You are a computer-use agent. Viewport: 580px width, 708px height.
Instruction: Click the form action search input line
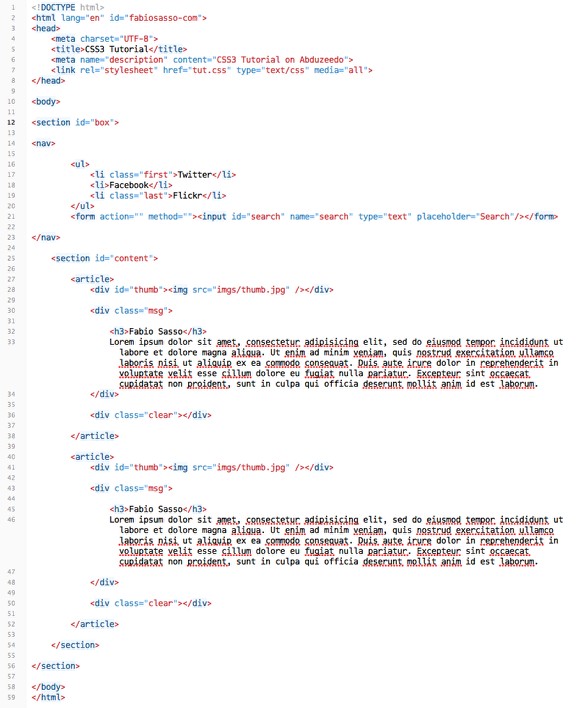coord(314,216)
